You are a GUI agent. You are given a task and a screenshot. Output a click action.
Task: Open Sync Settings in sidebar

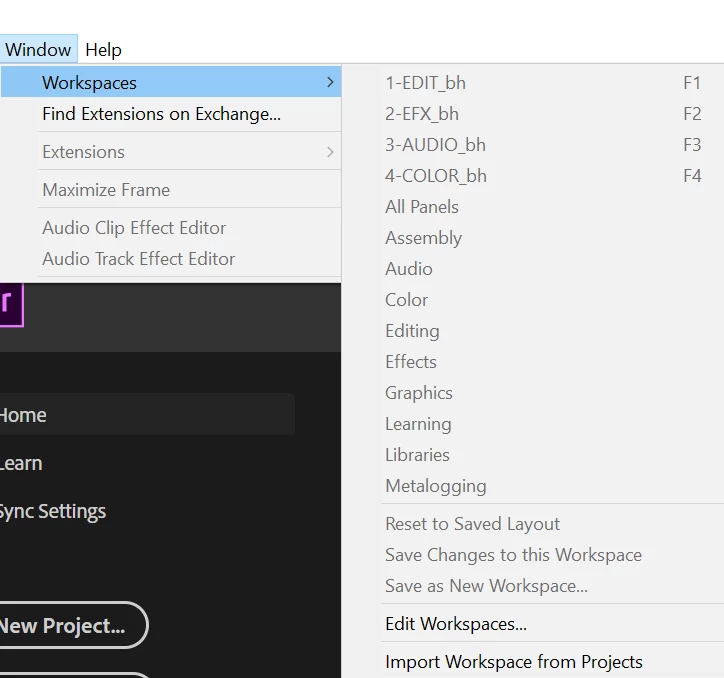coord(53,511)
